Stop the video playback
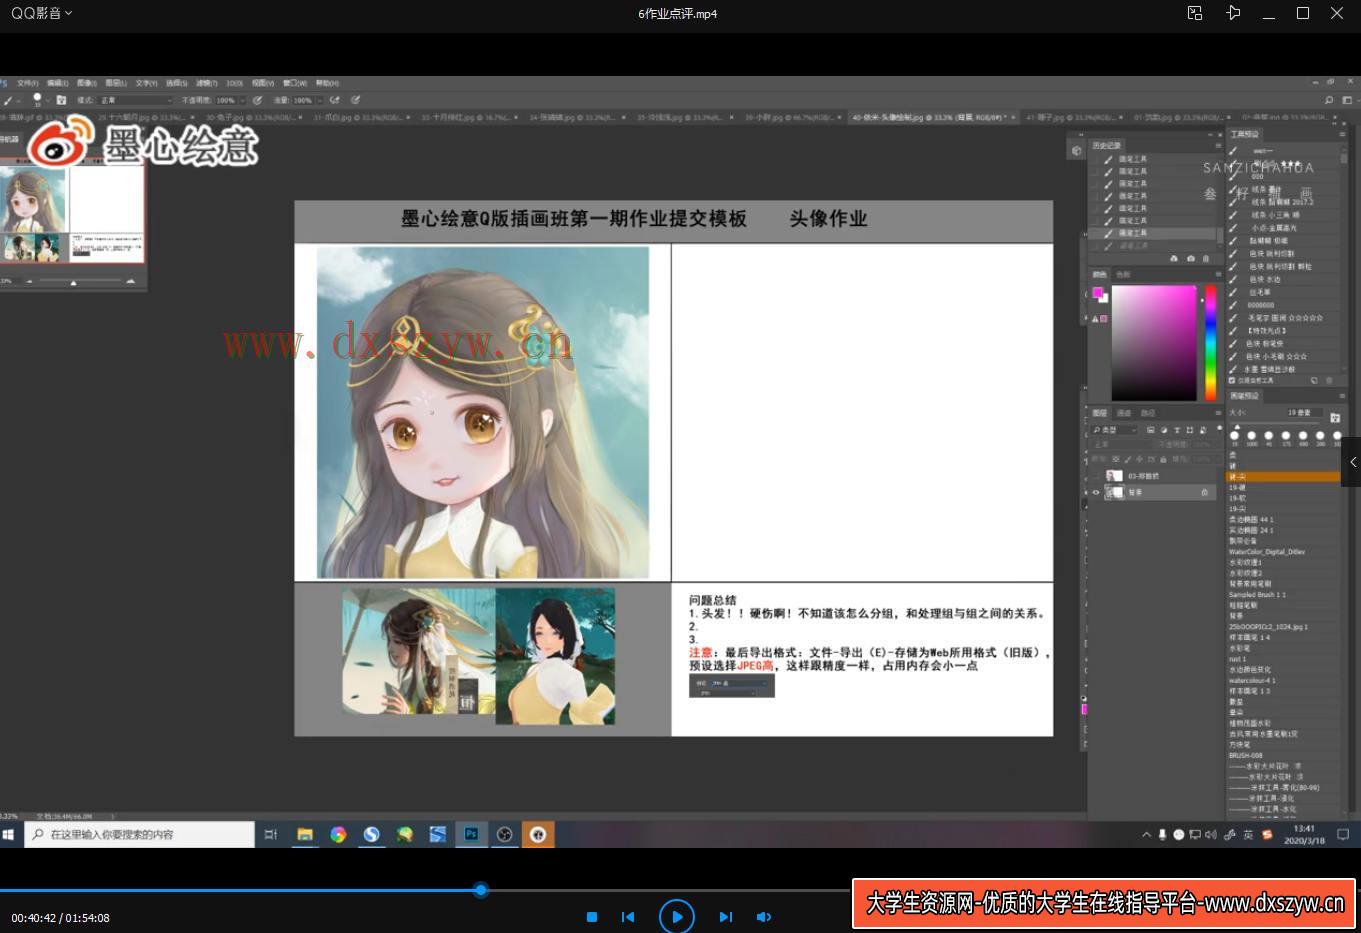Image resolution: width=1361 pixels, height=933 pixels. point(592,917)
